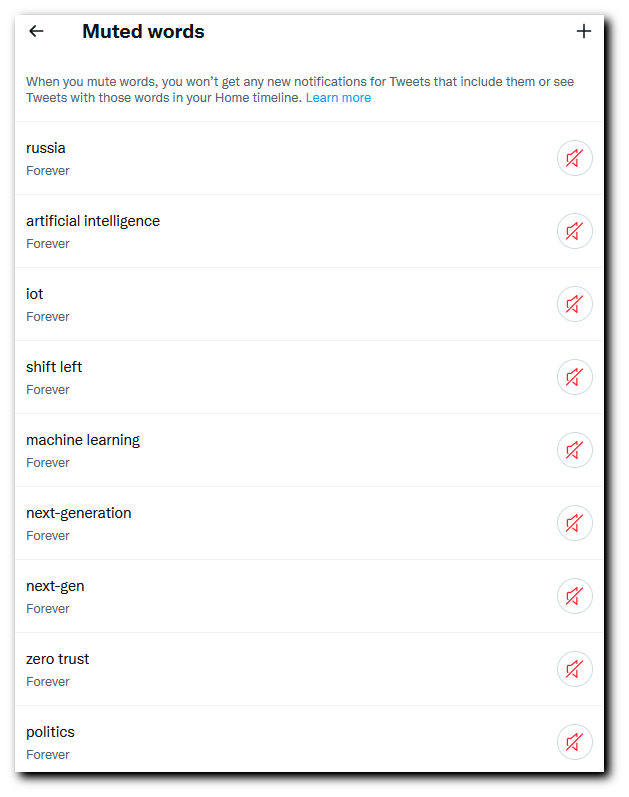
Task: Unmute the word iot
Action: coord(574,304)
